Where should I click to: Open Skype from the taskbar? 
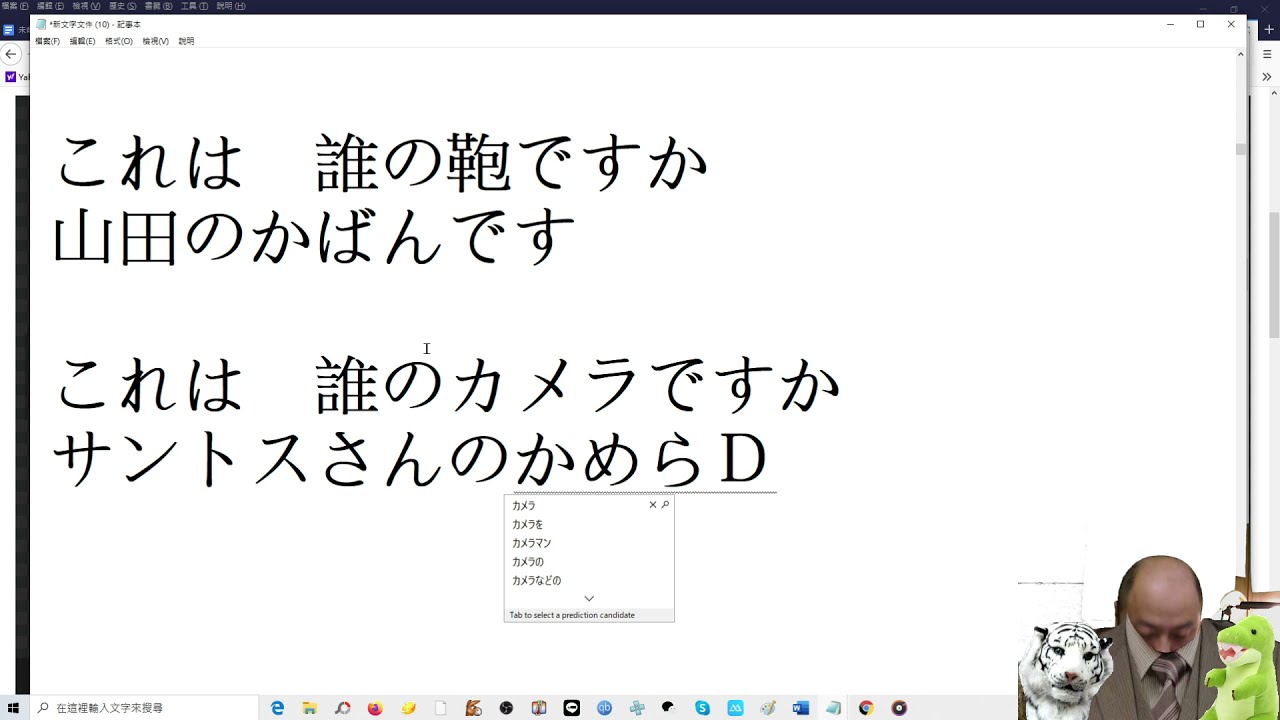click(702, 708)
